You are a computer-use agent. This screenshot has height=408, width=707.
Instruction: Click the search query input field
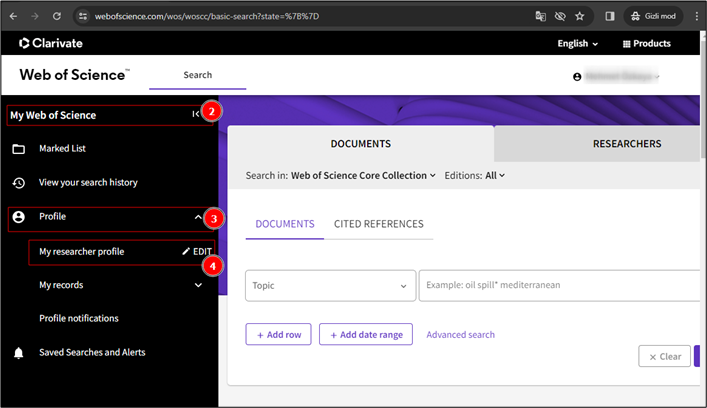pyautogui.click(x=559, y=285)
